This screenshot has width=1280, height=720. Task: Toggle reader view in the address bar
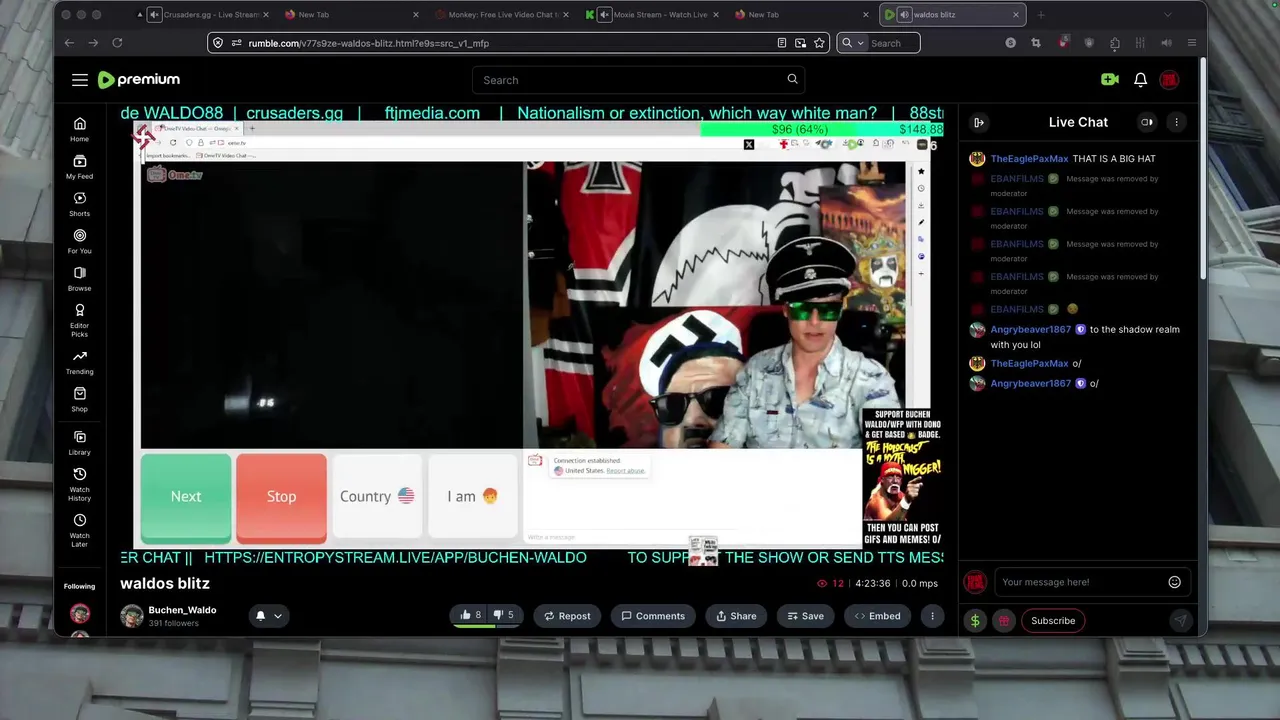781,43
